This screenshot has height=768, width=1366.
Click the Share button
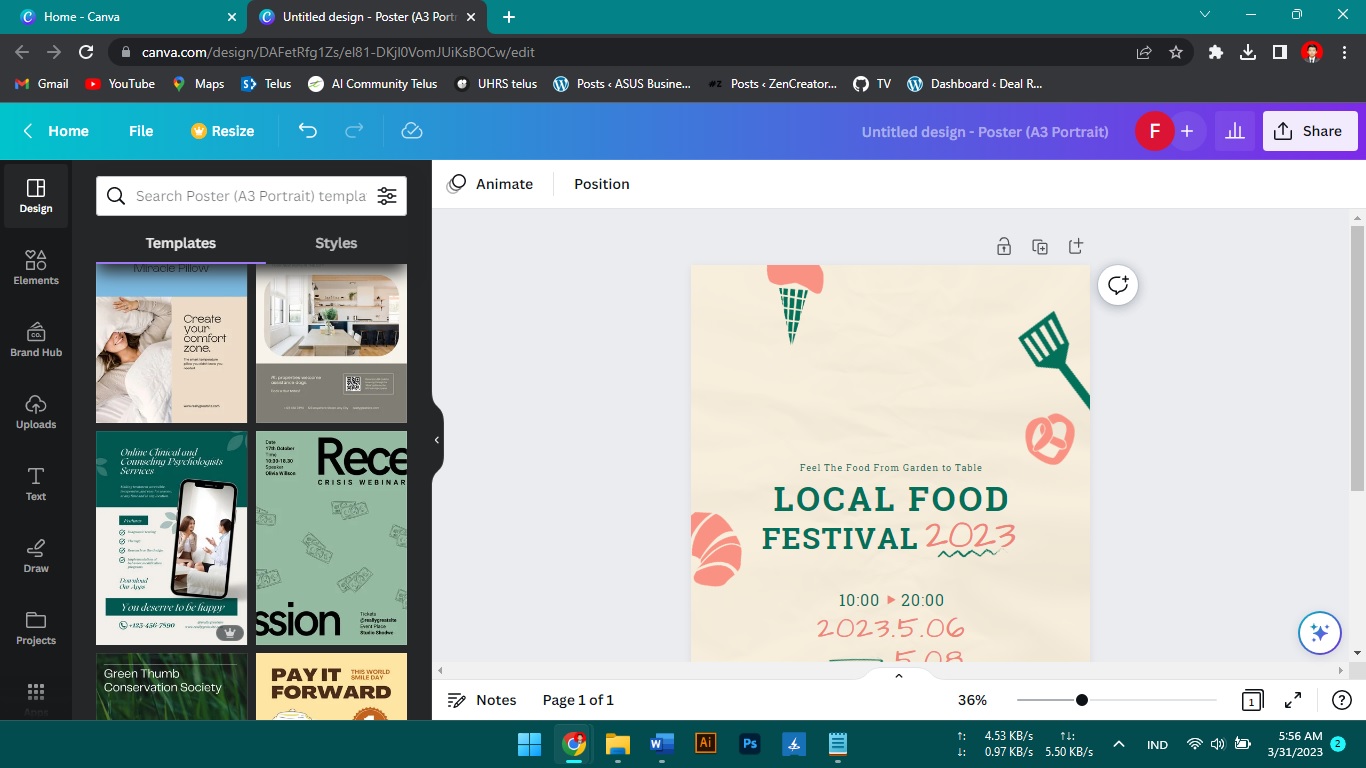coord(1309,130)
